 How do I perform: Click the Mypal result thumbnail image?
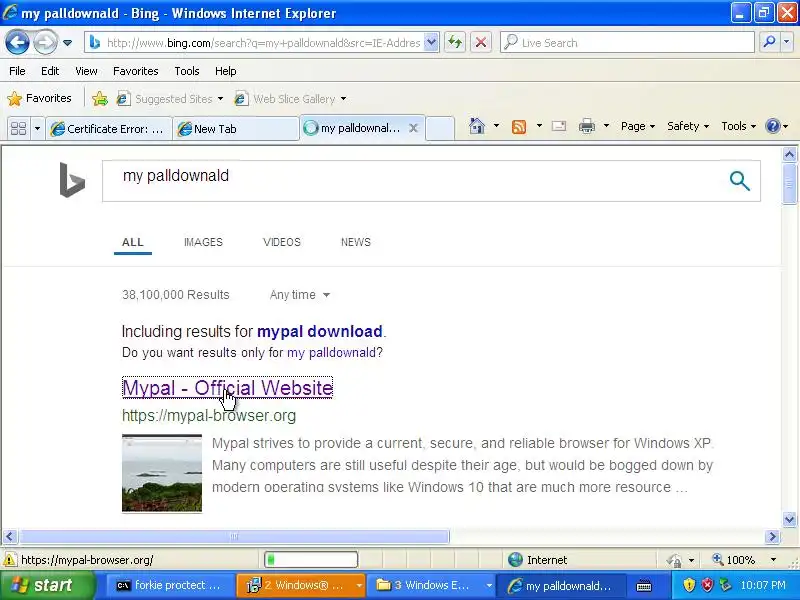tap(162, 473)
